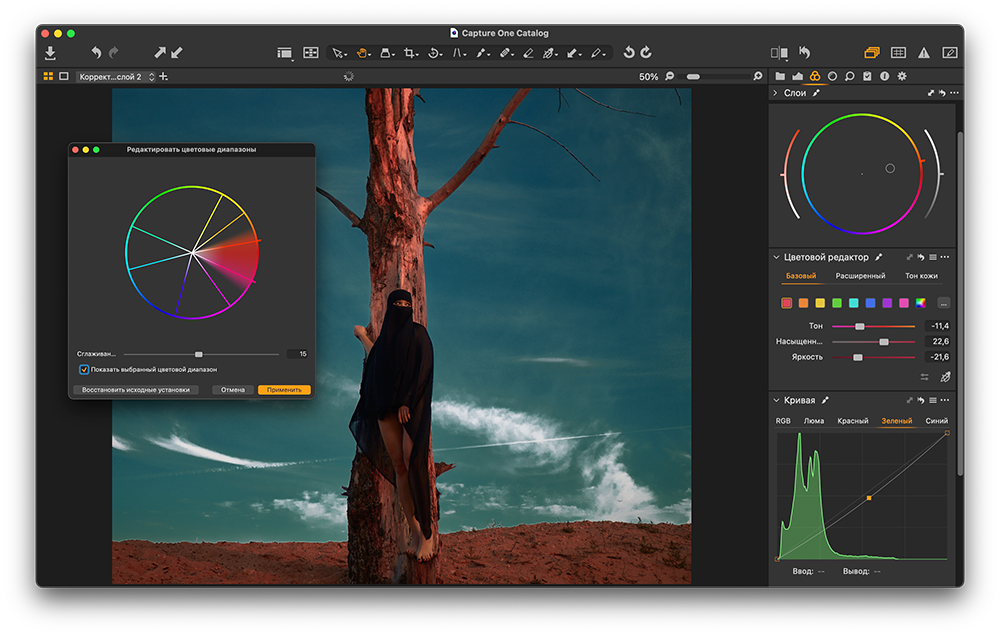Open the Adjustments clipboard tool tab
Viewport: 1000px width, 635px height.
pyautogui.click(x=867, y=76)
